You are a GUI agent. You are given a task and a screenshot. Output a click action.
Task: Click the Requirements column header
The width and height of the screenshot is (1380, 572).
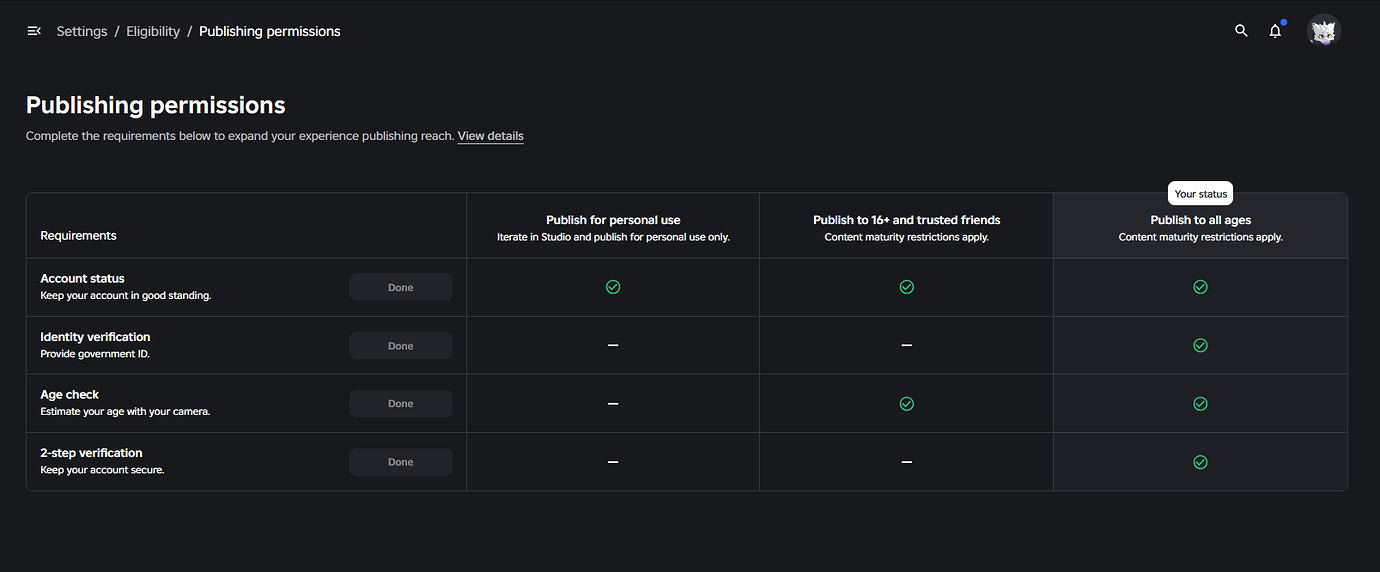pos(78,236)
